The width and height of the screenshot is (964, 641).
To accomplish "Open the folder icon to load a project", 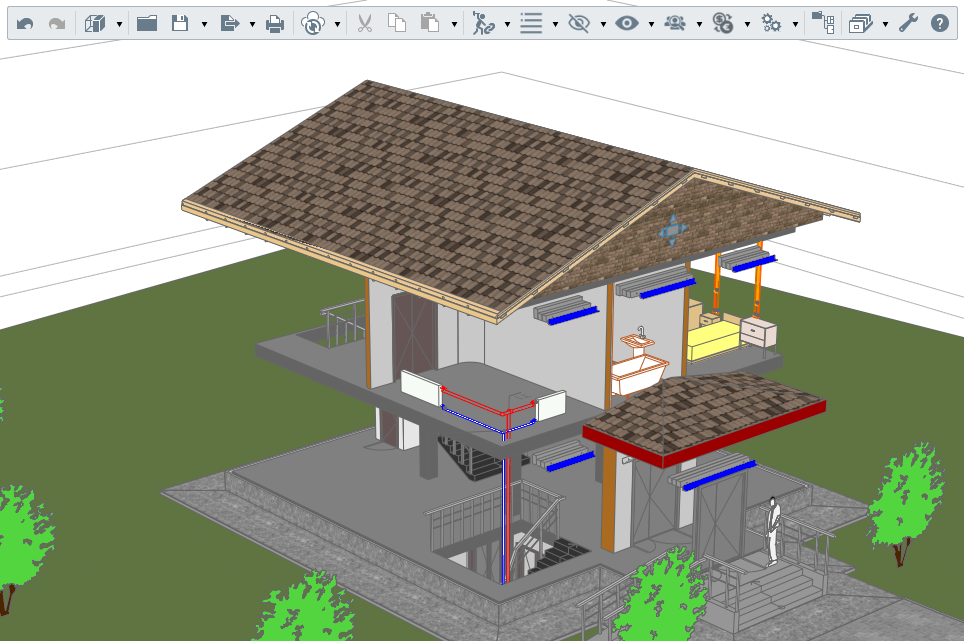I will [x=147, y=24].
